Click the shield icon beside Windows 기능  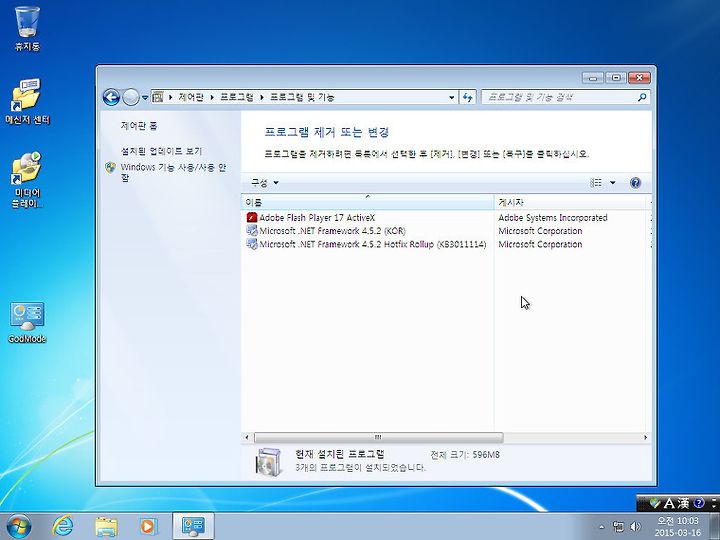coord(110,168)
